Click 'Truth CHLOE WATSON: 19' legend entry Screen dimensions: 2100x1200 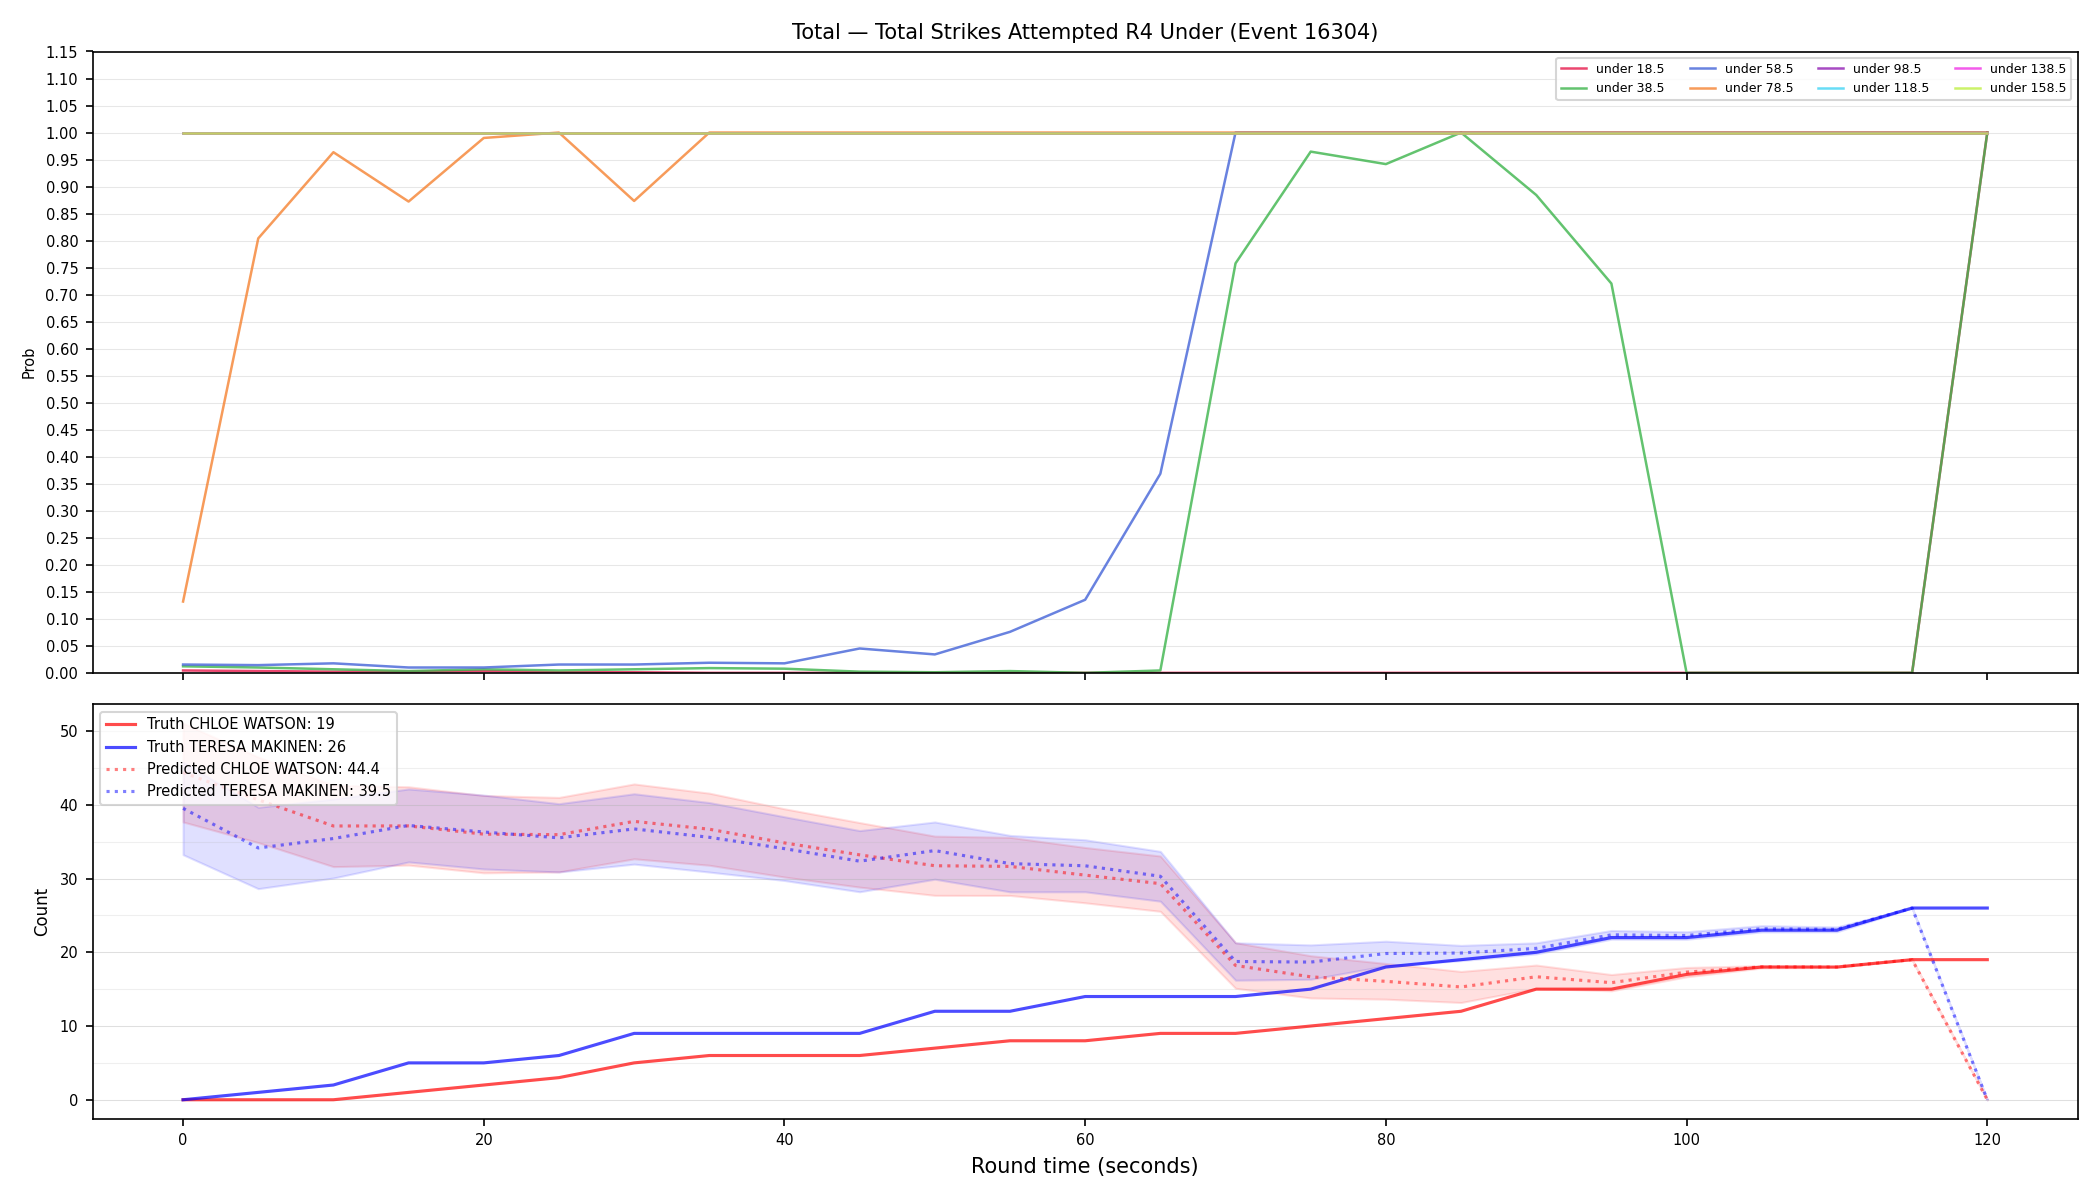click(220, 724)
